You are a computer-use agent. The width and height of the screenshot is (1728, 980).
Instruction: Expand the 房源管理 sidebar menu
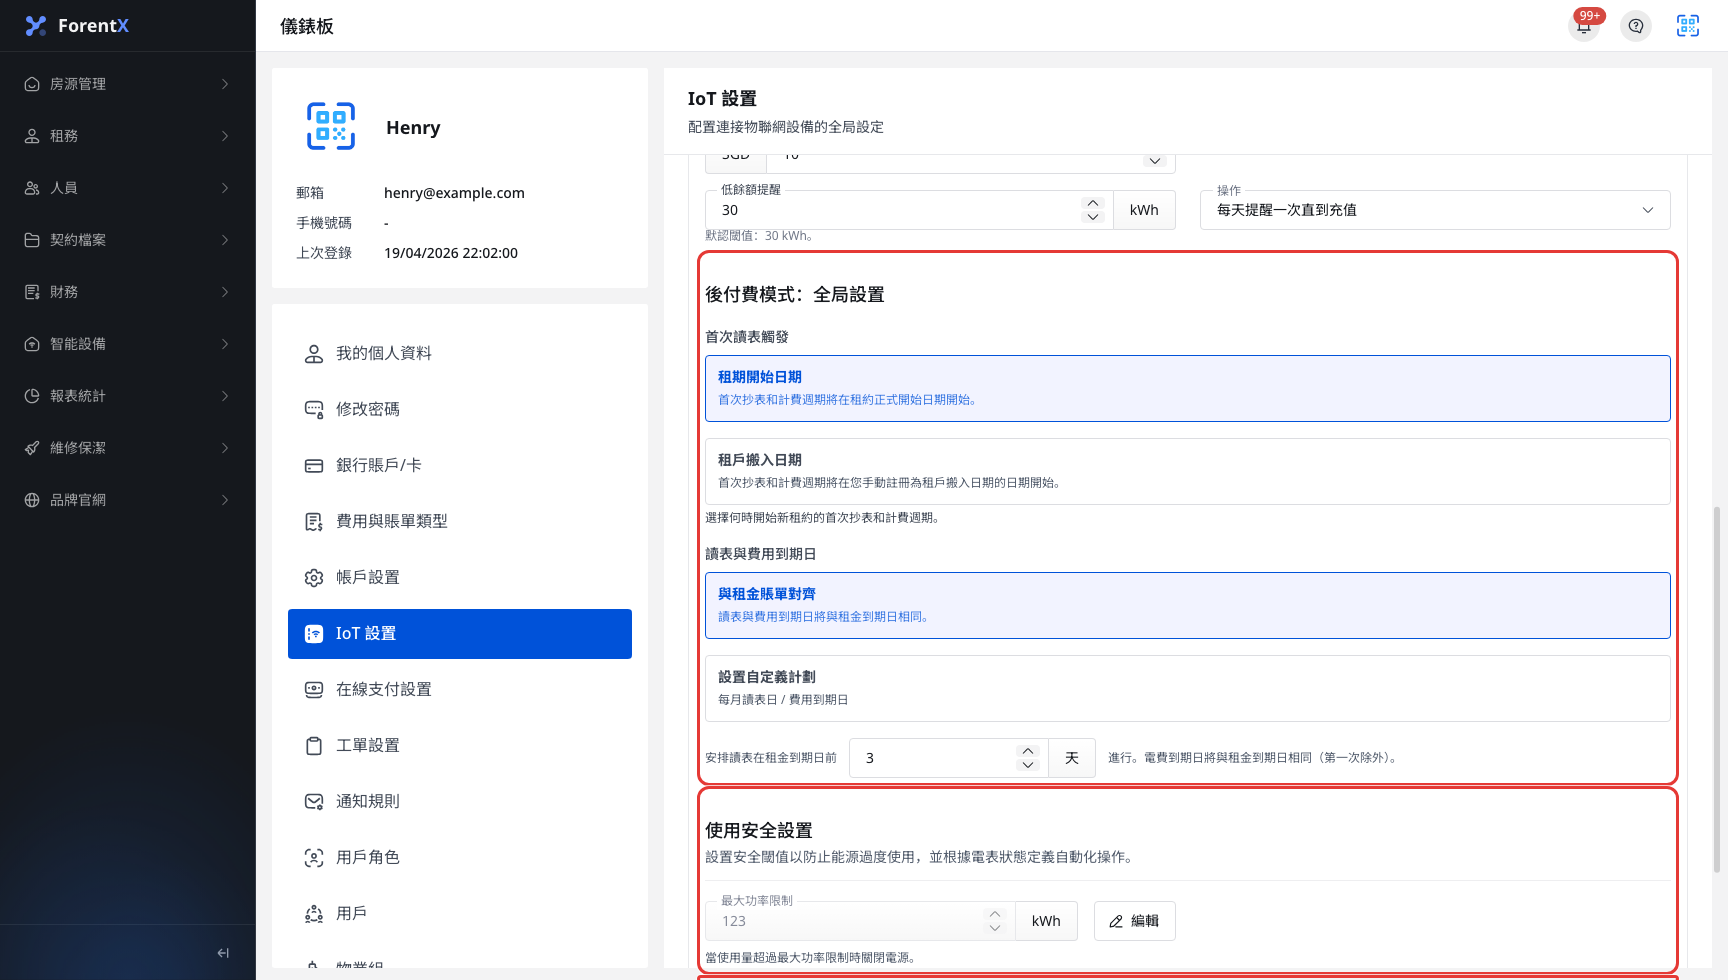(x=128, y=84)
